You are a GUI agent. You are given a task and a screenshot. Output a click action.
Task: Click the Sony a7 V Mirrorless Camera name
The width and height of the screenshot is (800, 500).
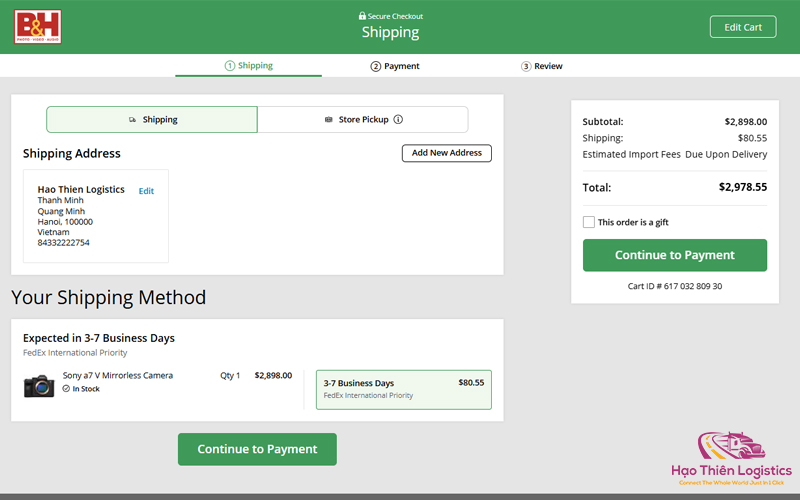[x=118, y=376]
